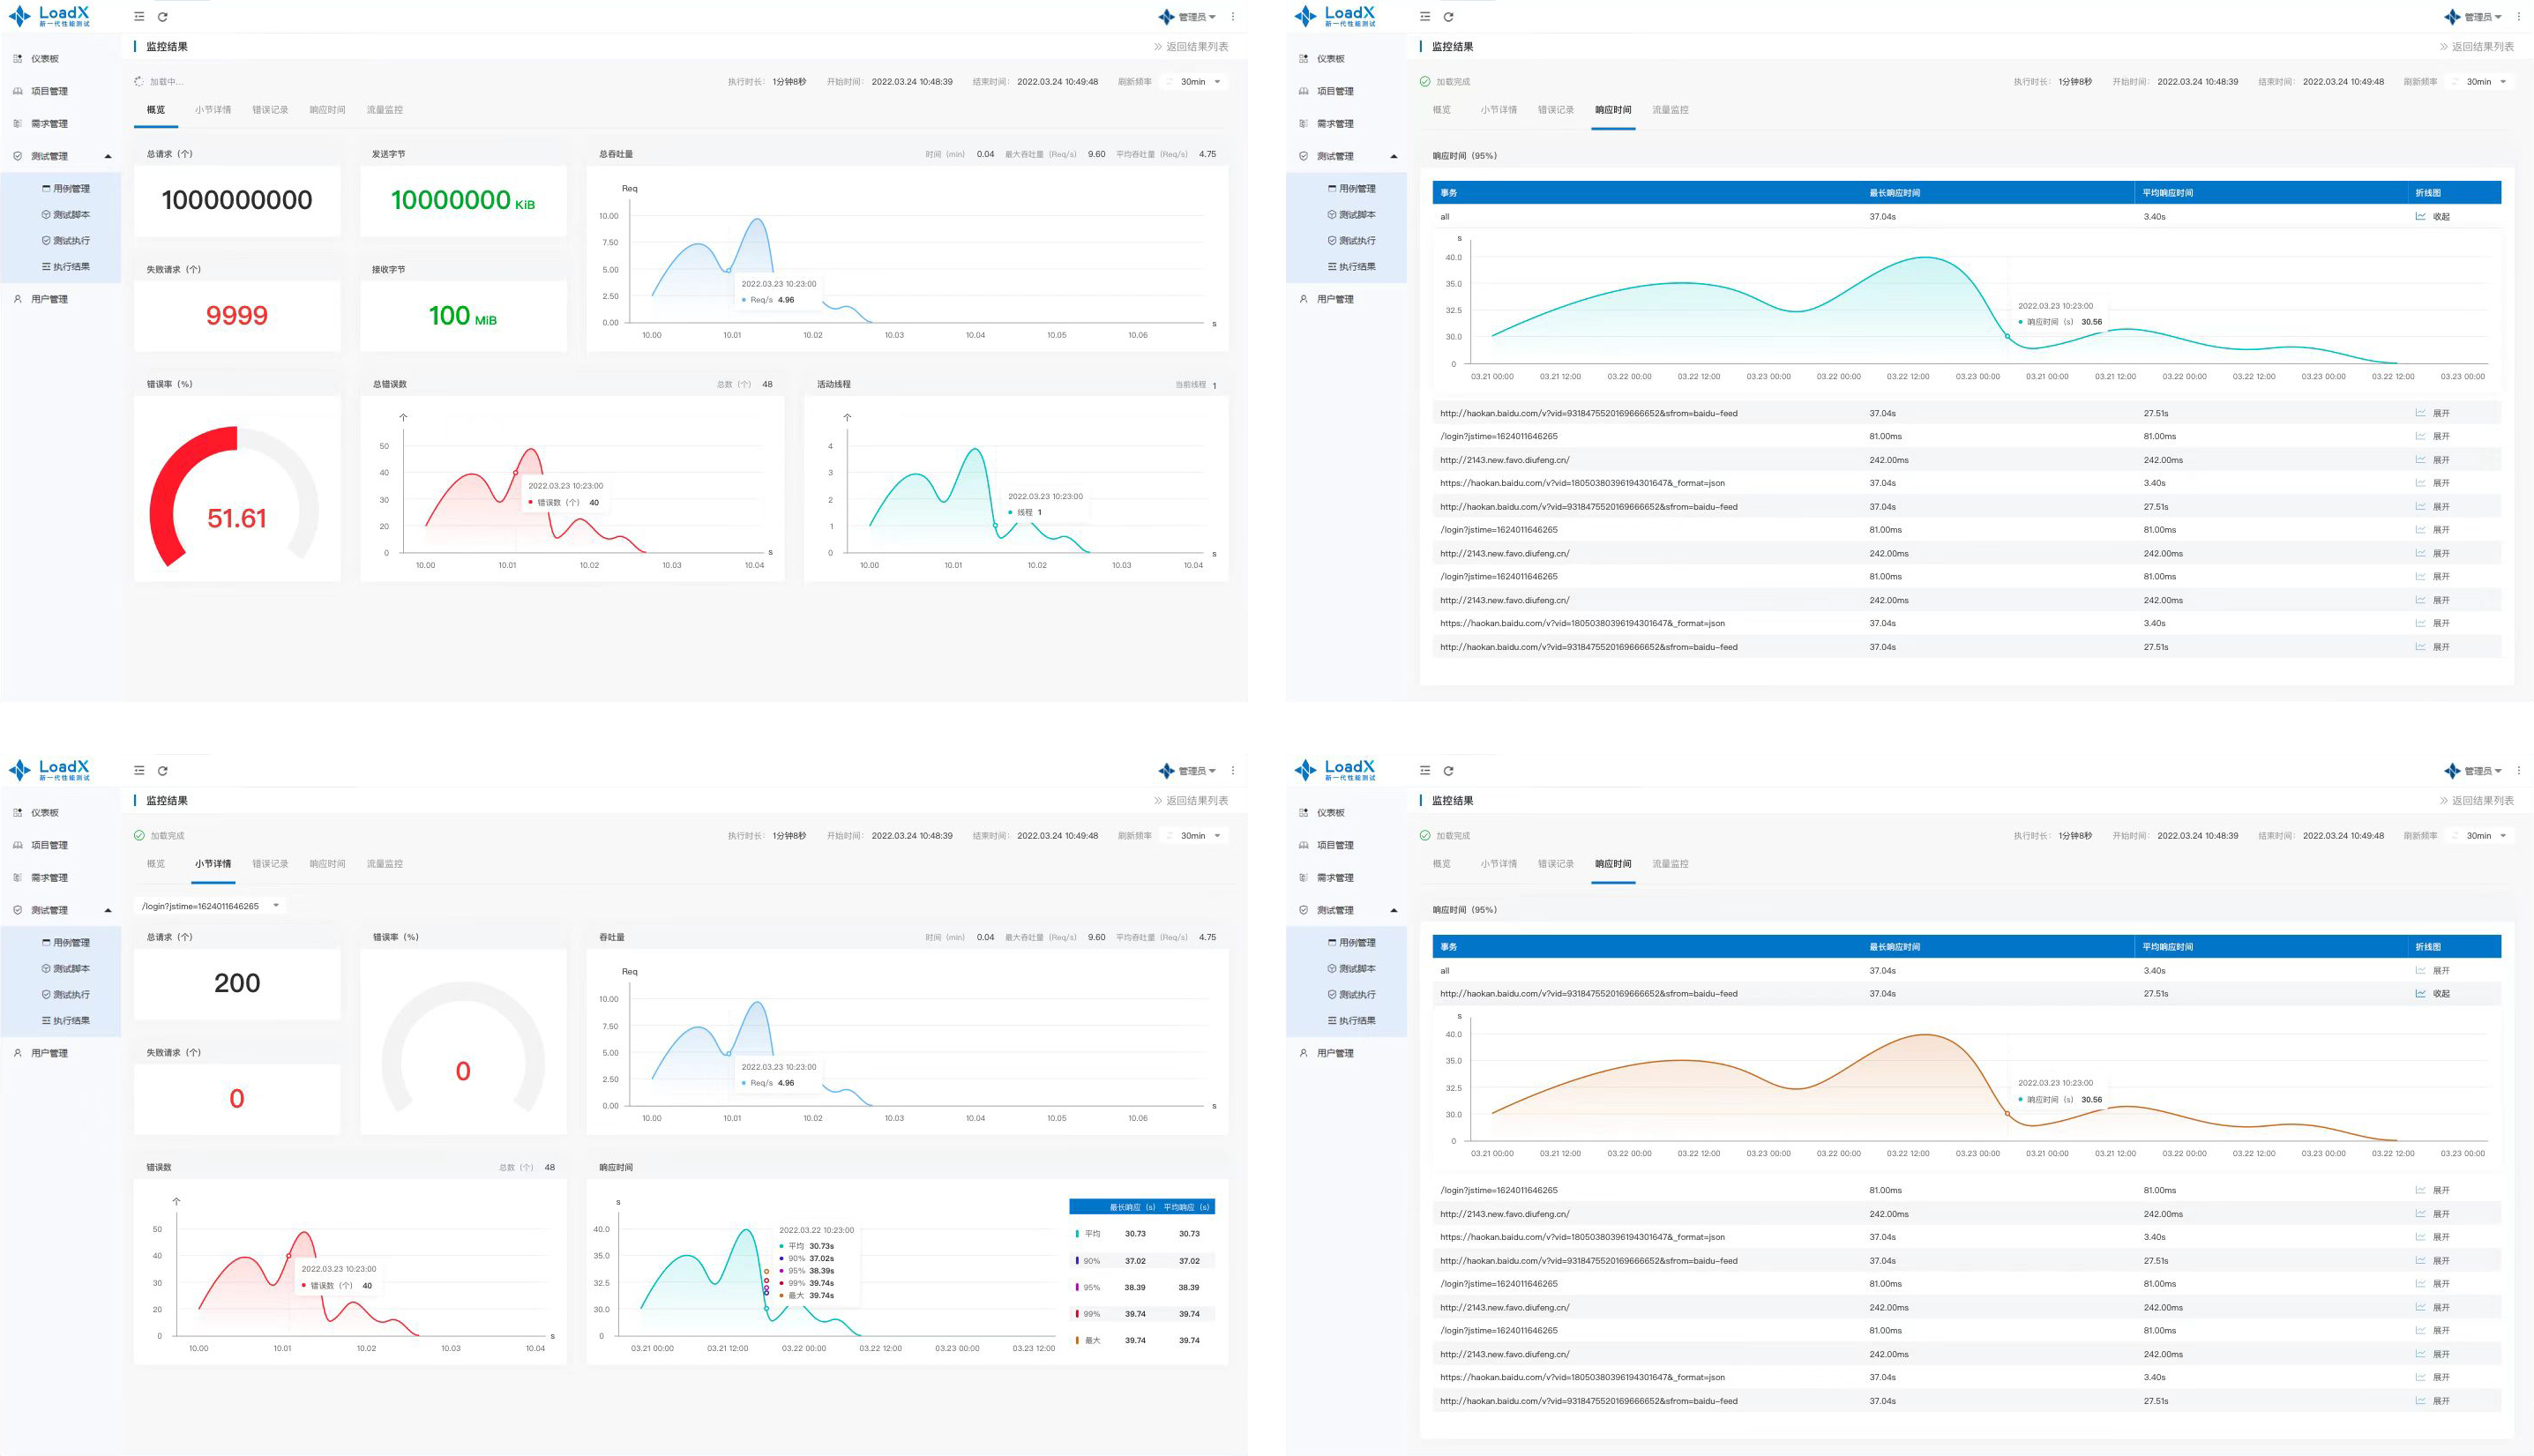Toggle the 最大 series in the response time legend
This screenshot has height=1456, width=2534.
point(1091,1341)
